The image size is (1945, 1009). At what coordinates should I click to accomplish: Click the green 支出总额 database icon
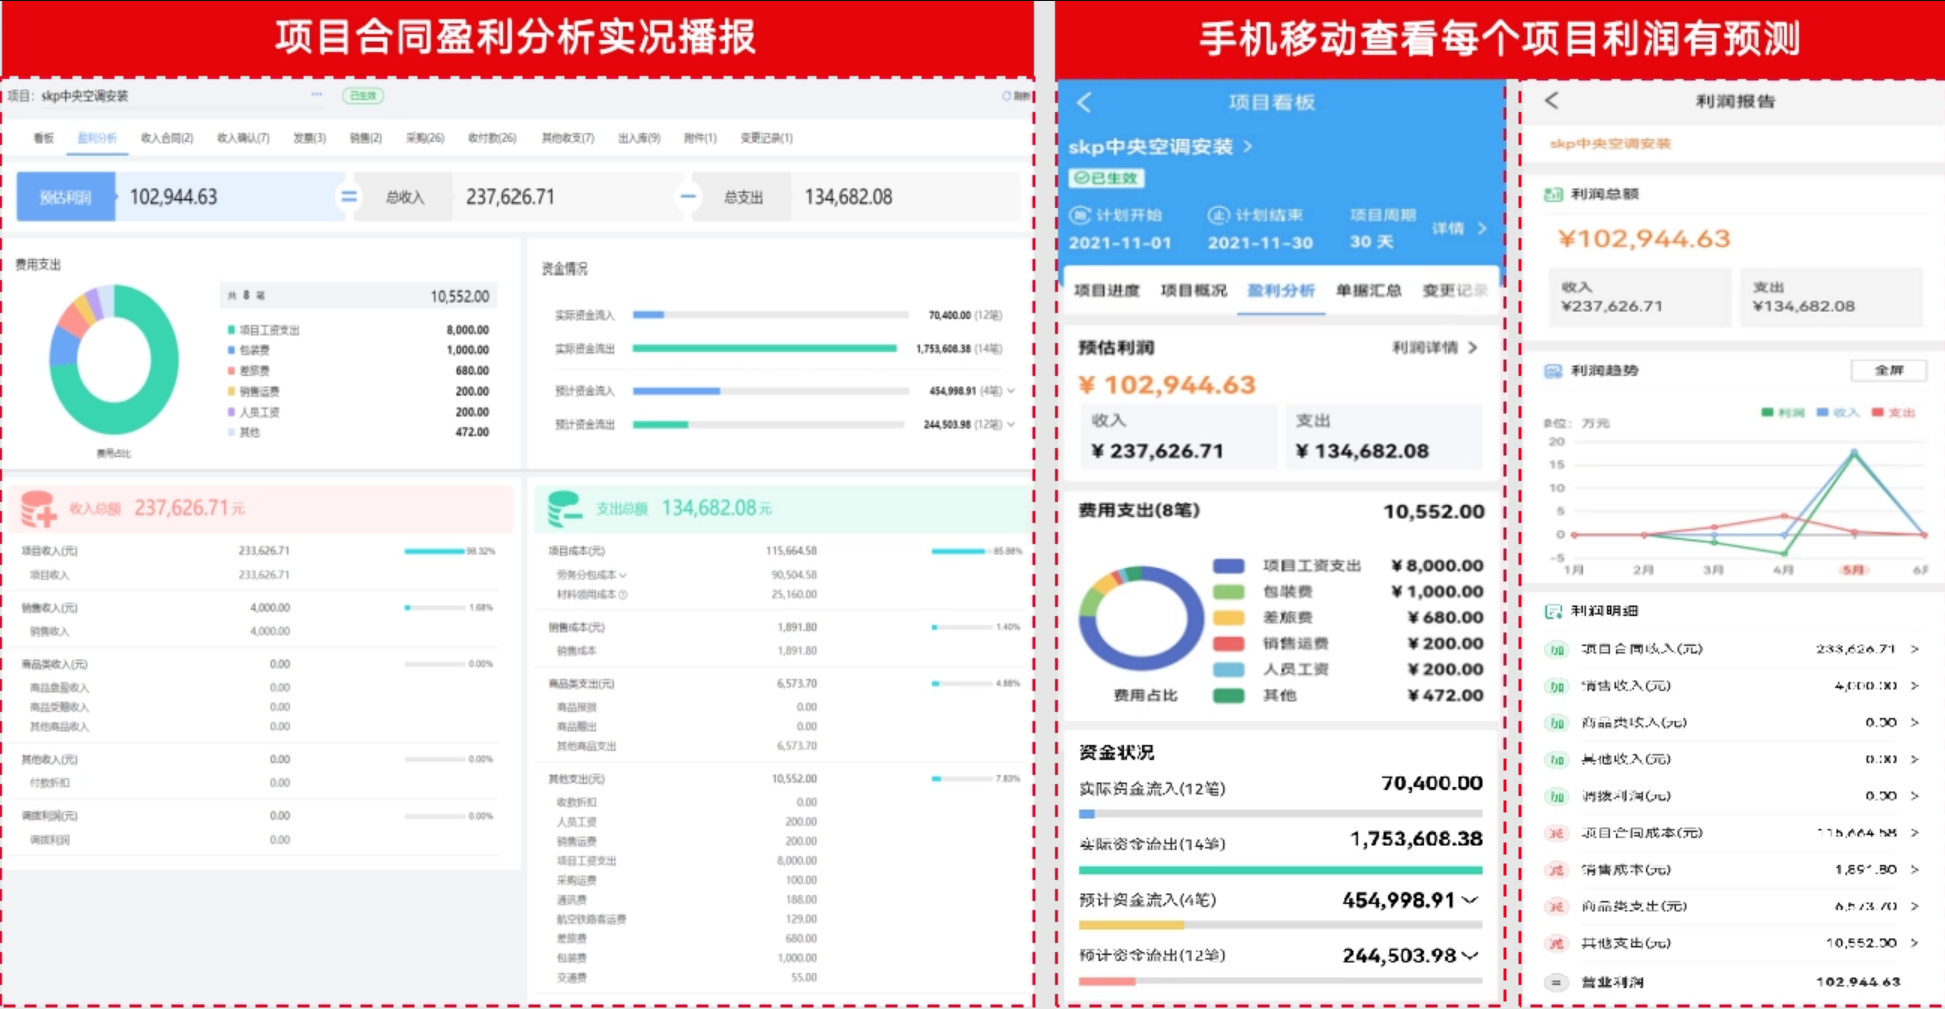point(564,508)
